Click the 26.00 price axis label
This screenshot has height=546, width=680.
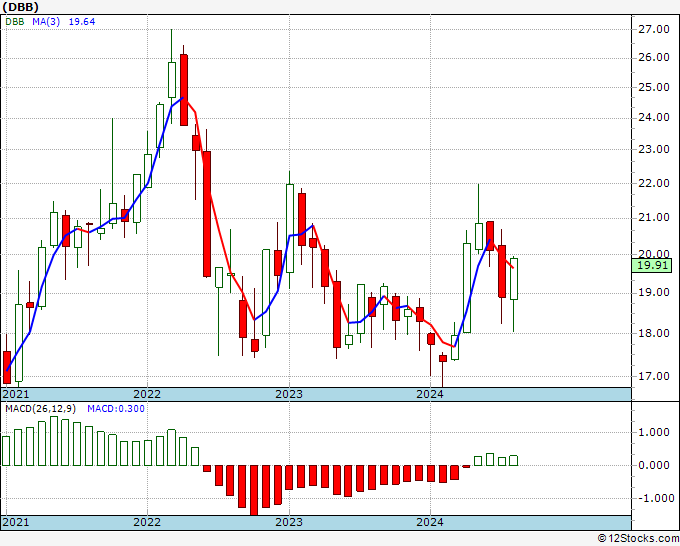pos(654,58)
